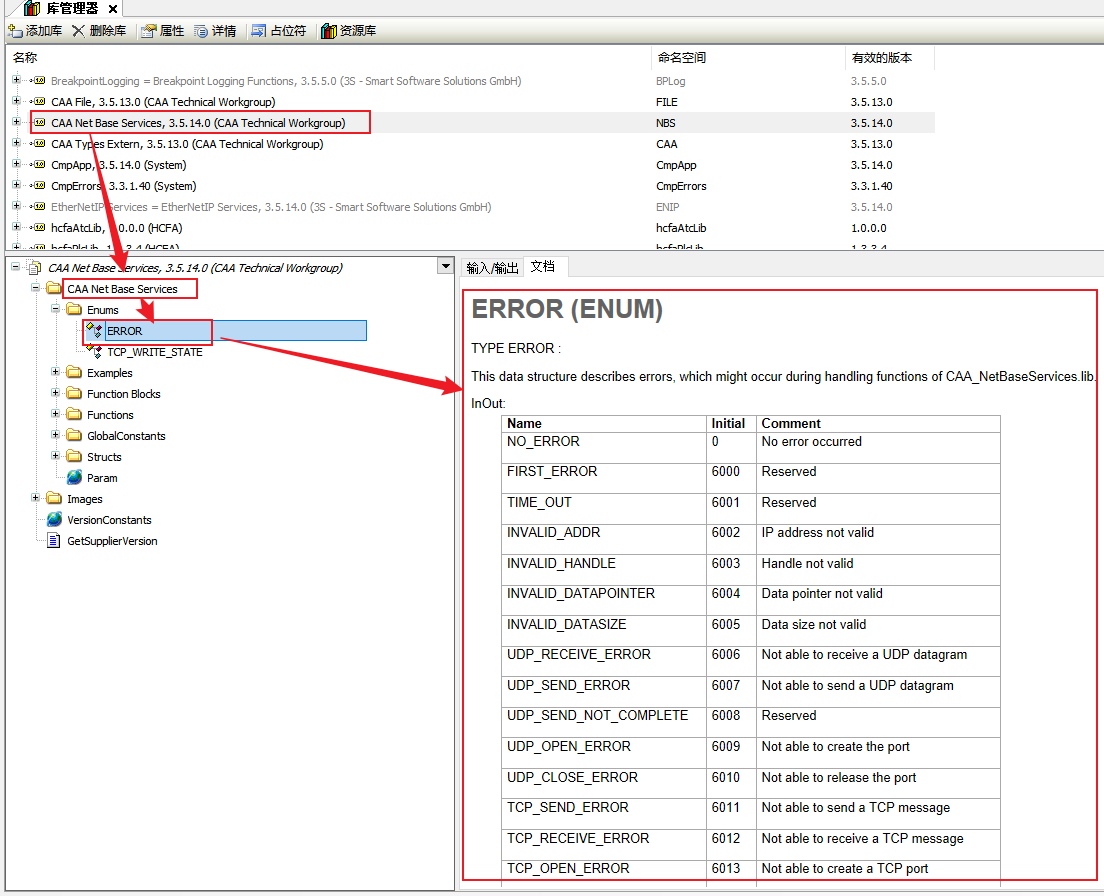1104x896 pixels.
Task: Switch to the 输入/输出 tab
Action: tap(492, 267)
